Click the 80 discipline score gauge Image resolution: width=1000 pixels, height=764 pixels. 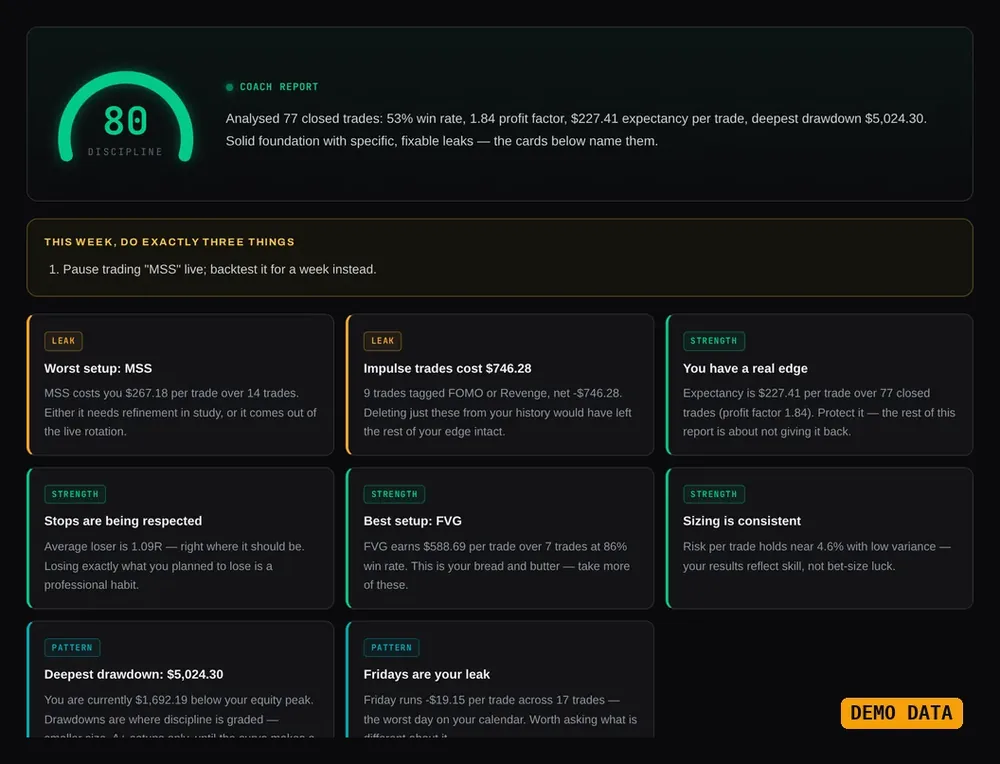(126, 117)
